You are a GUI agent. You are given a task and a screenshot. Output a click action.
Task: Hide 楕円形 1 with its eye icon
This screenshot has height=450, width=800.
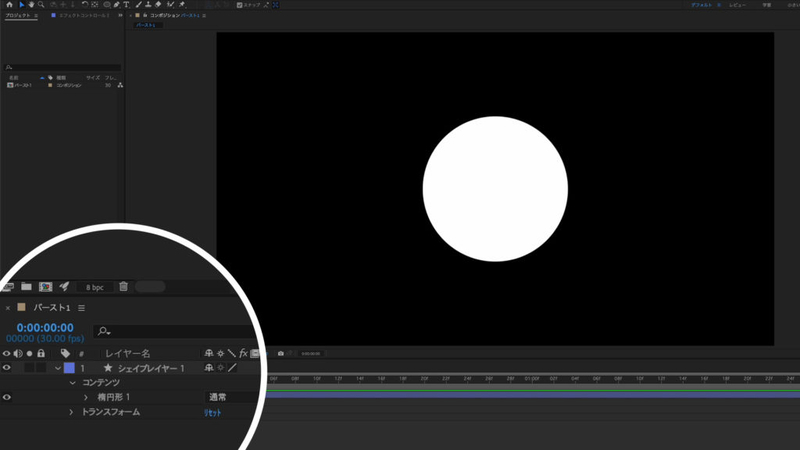click(x=6, y=397)
